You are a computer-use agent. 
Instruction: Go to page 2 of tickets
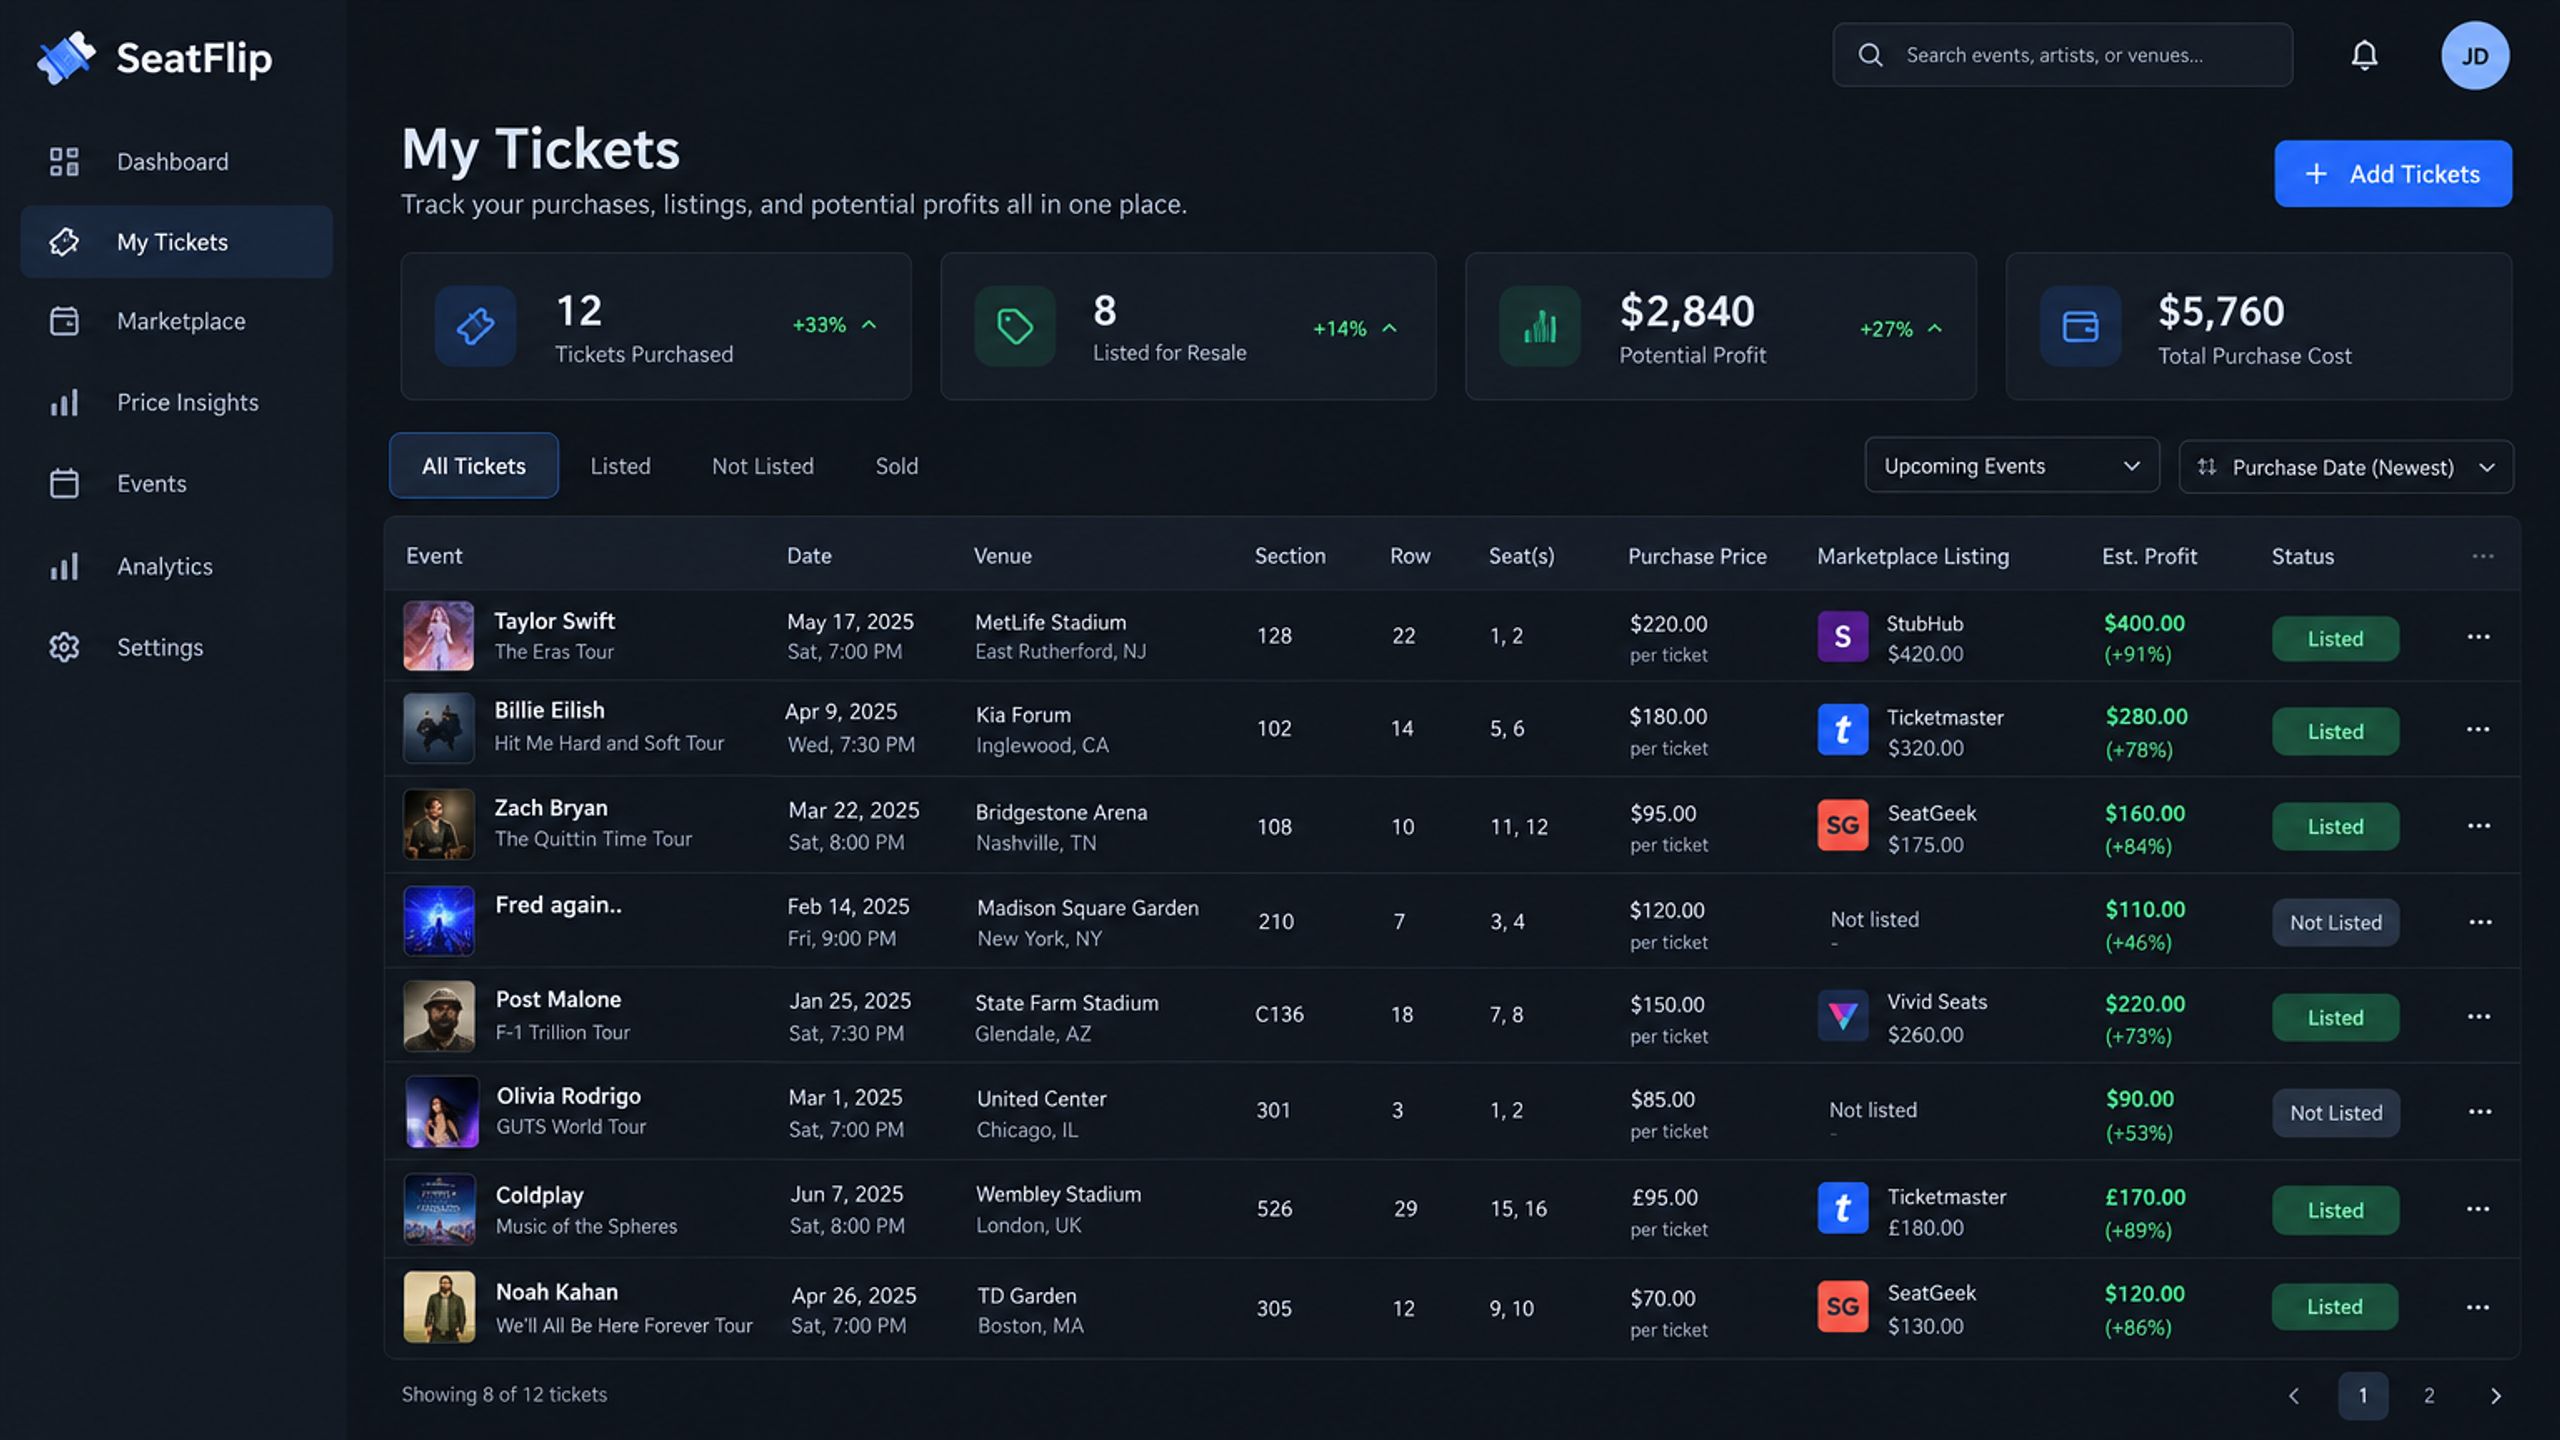pyautogui.click(x=2428, y=1395)
